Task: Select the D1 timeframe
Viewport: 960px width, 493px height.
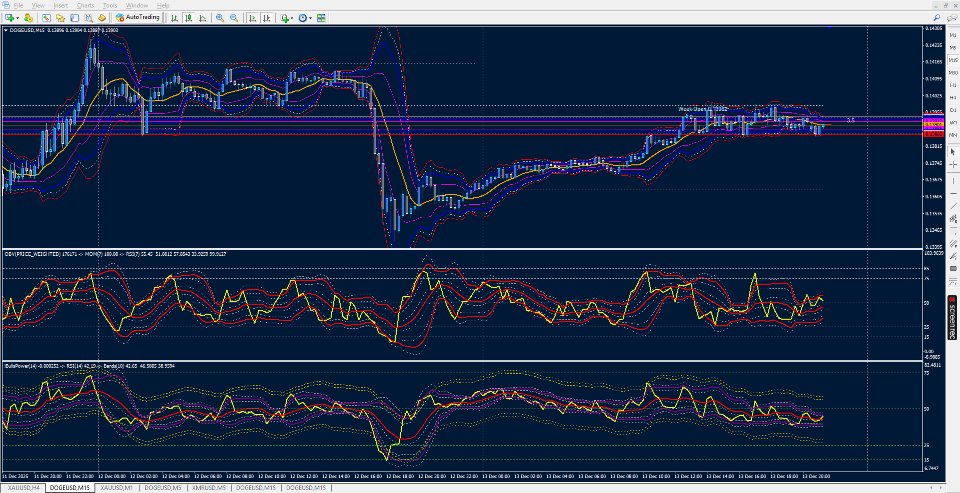Action: [x=953, y=110]
